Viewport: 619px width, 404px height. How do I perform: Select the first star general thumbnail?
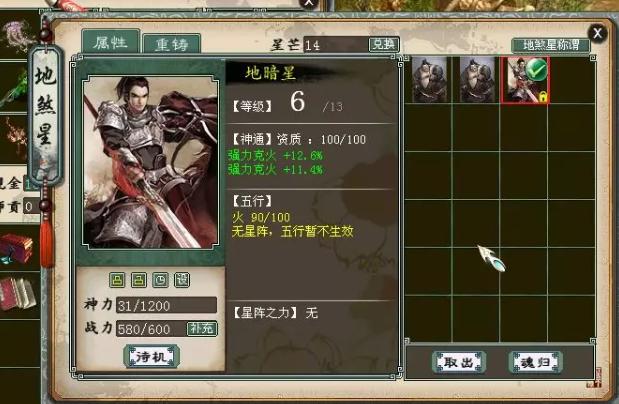[x=429, y=79]
